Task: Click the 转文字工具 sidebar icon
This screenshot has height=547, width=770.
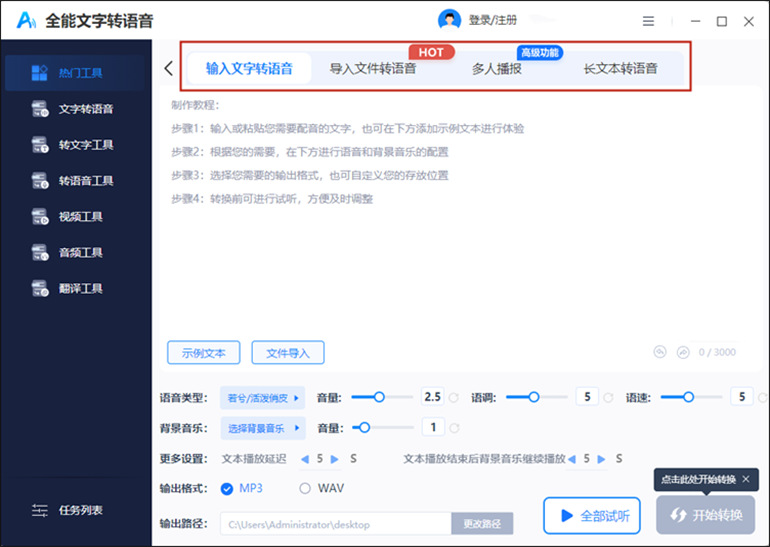Action: click(40, 144)
